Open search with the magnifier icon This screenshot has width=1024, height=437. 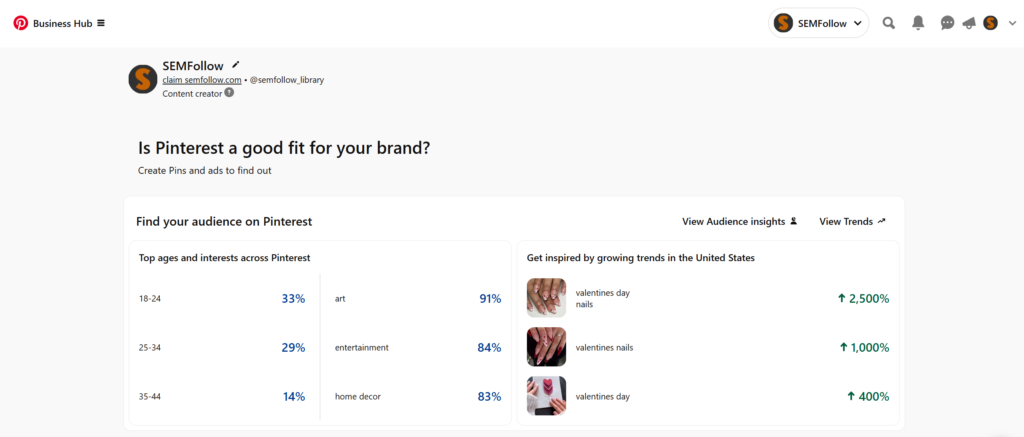(x=889, y=23)
